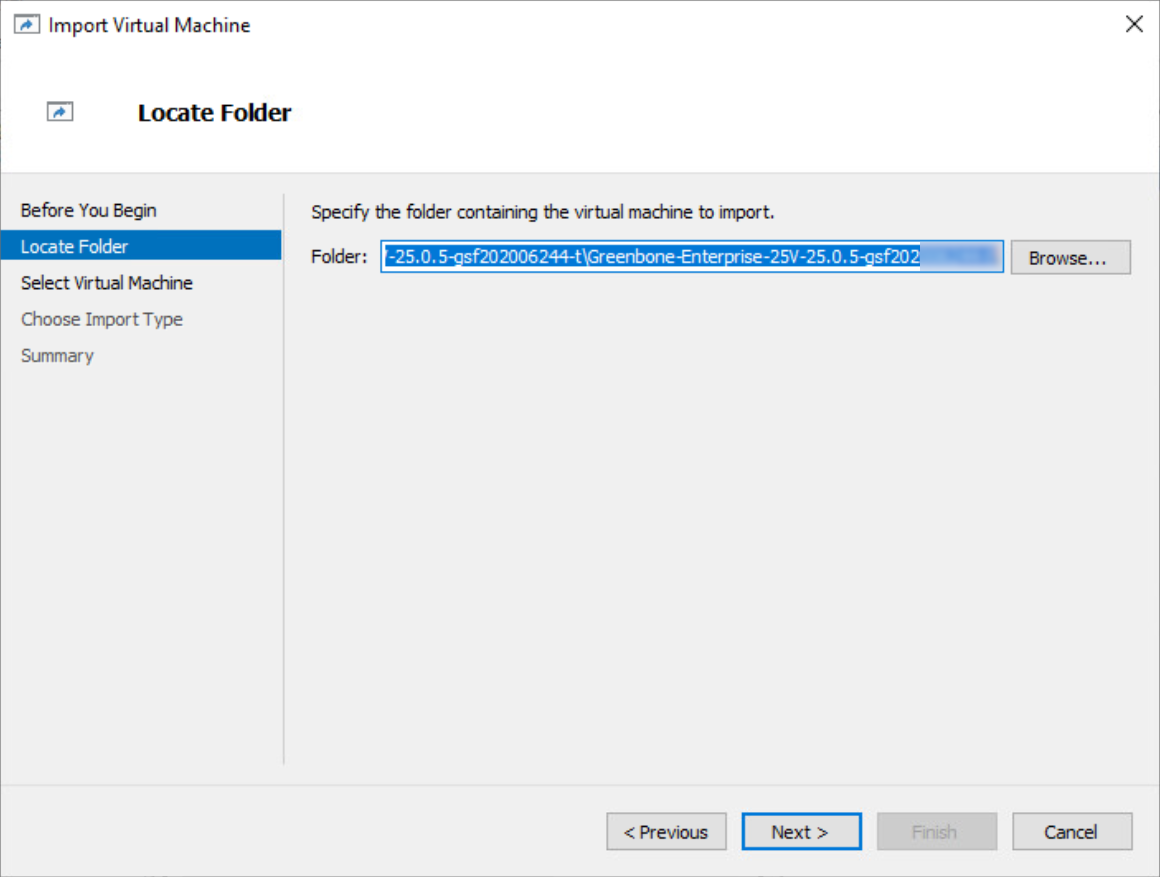The image size is (1160, 877).
Task: Click the Import Virtual Machine title text
Action: coord(149,25)
